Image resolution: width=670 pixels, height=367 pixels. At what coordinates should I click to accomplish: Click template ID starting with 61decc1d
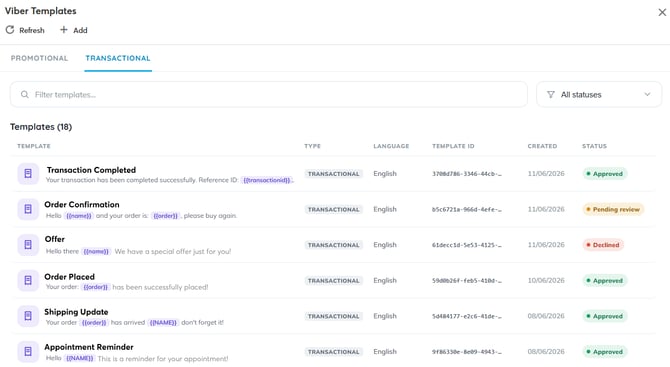pos(467,245)
